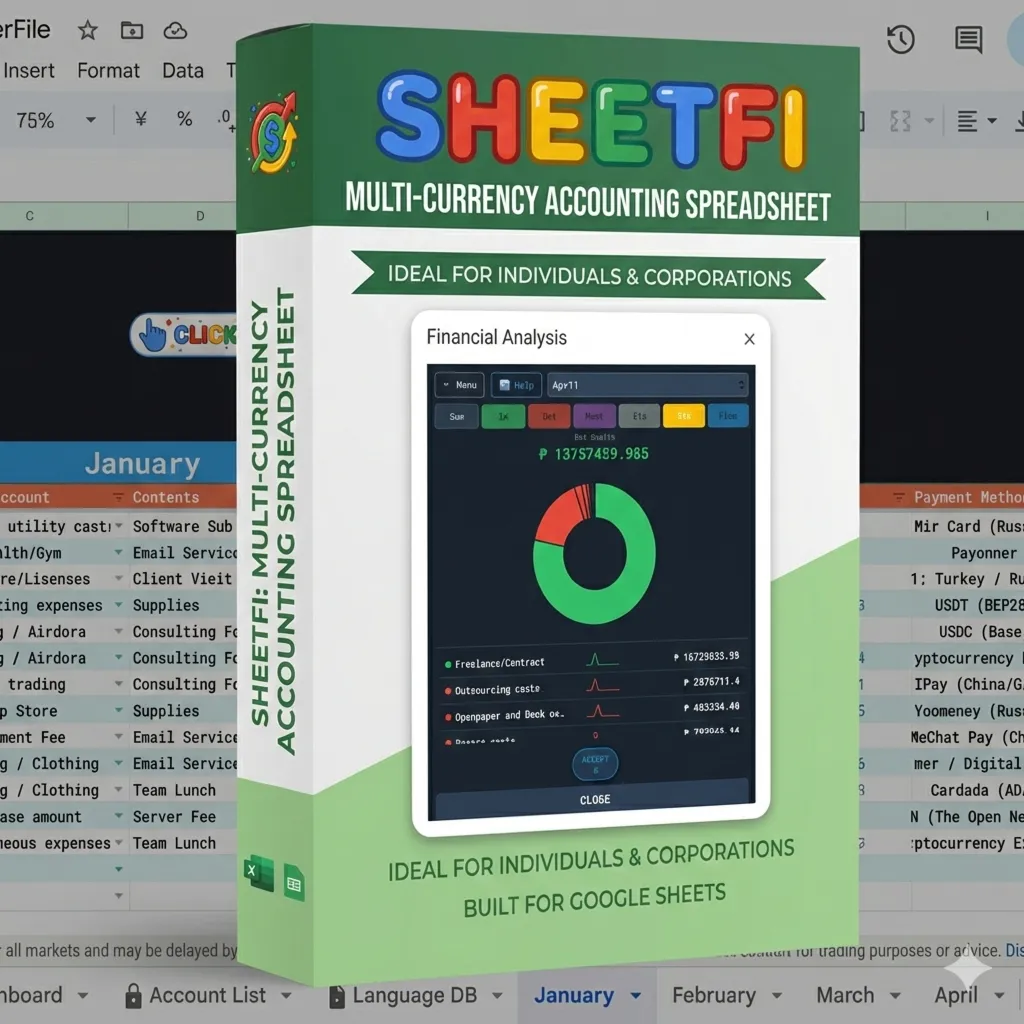The height and width of the screenshot is (1024, 1024).
Task: Apply the ¥ currency format icon
Action: (140, 119)
